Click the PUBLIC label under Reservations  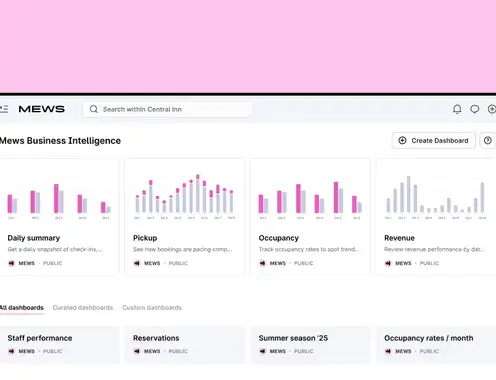[x=178, y=351]
